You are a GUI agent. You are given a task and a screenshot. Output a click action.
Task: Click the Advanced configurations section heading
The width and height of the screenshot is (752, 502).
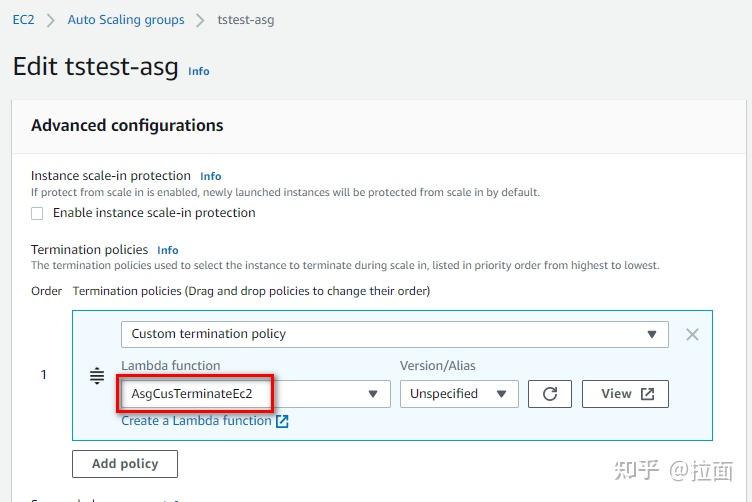coord(127,126)
